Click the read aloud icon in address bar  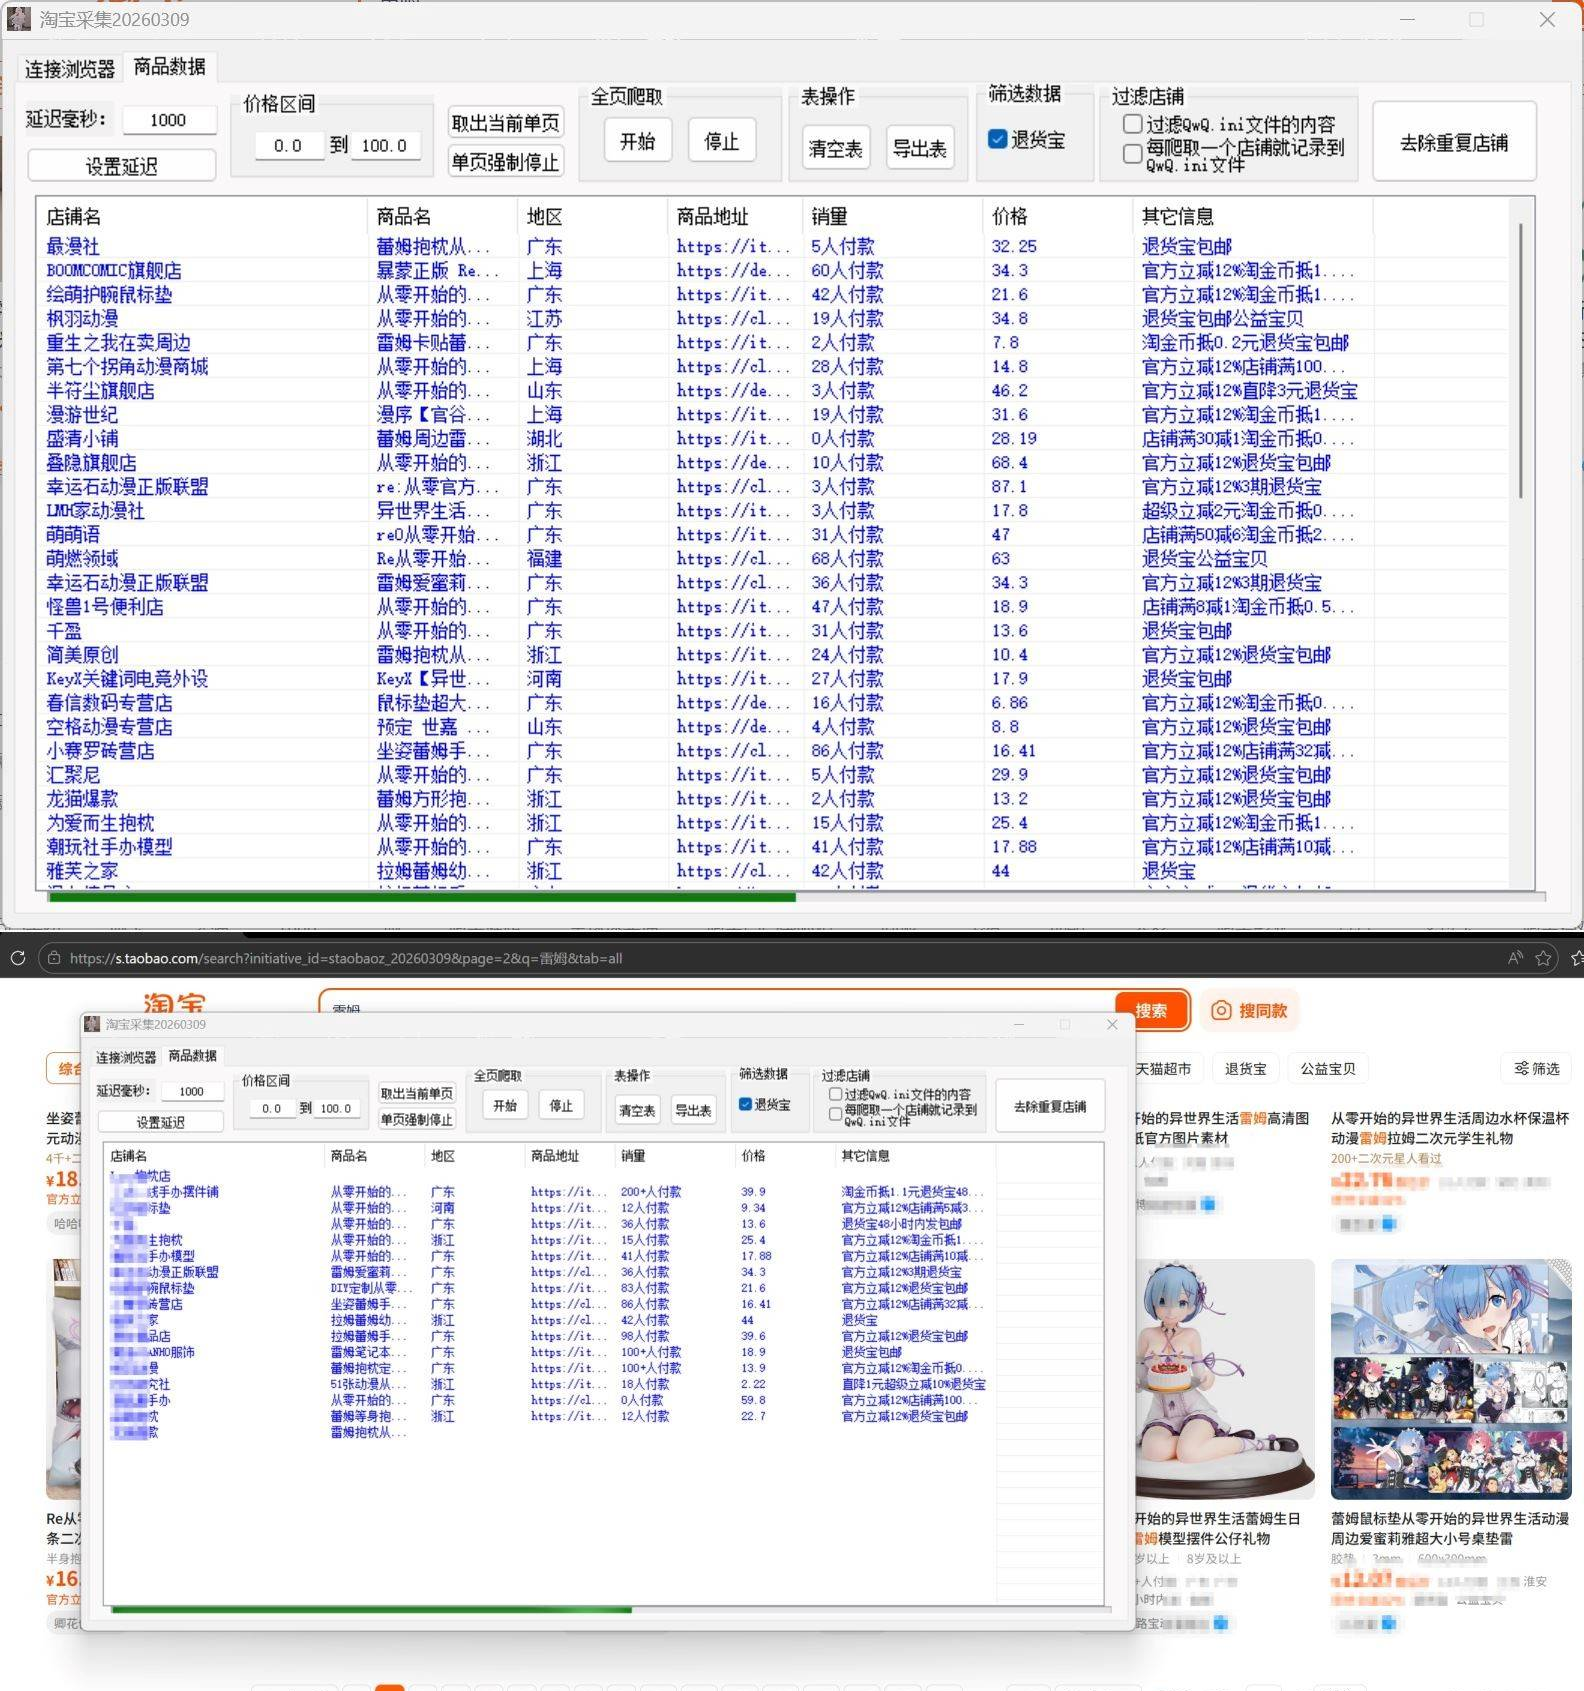click(1516, 958)
